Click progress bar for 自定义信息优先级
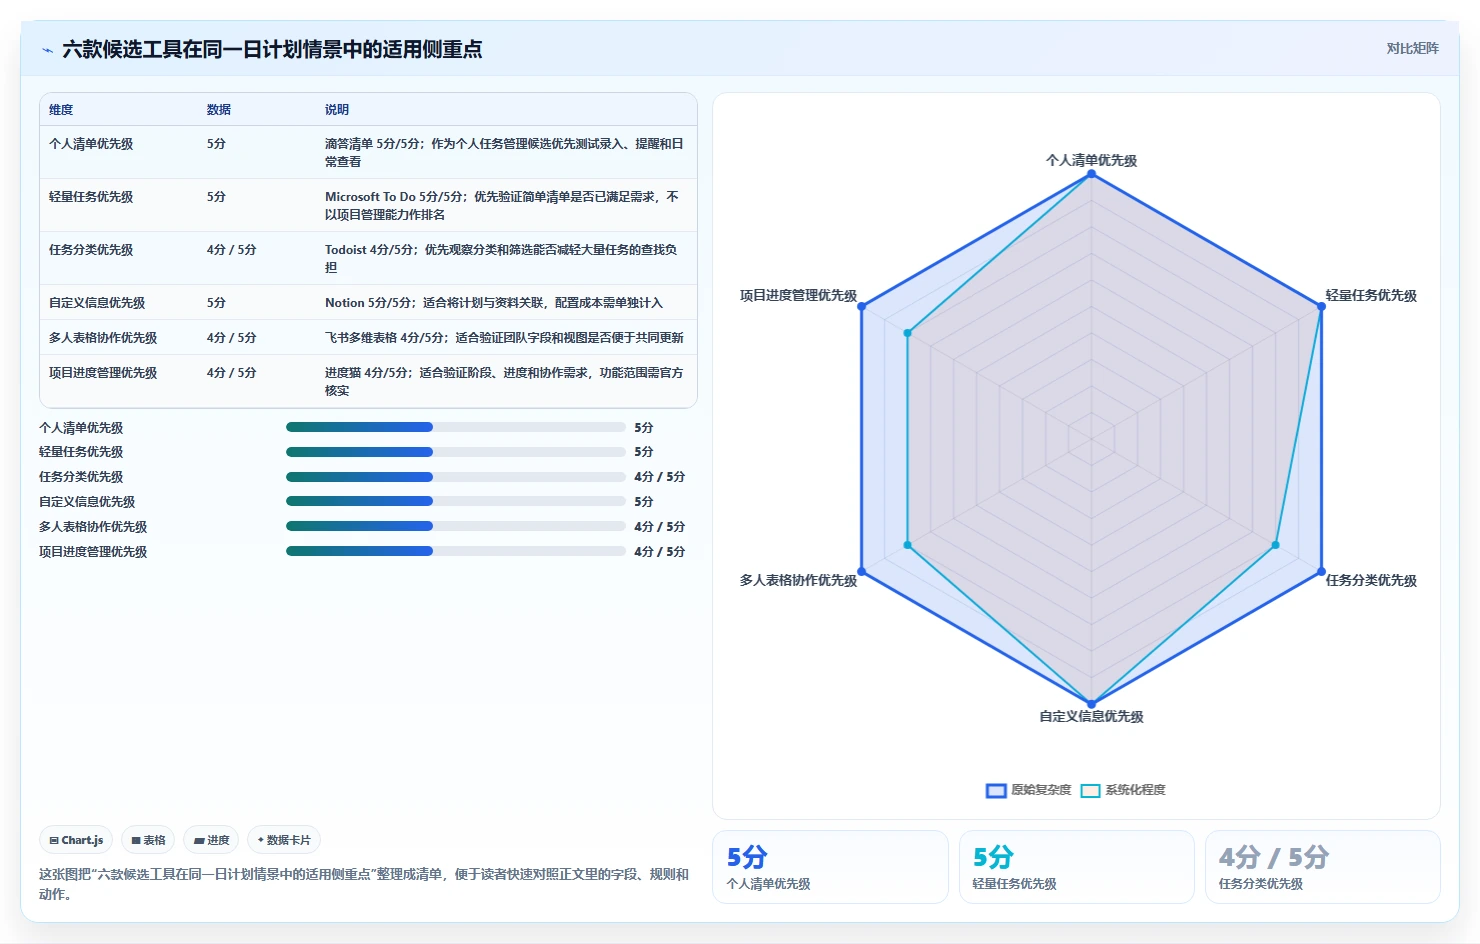The image size is (1480, 944). tap(456, 501)
